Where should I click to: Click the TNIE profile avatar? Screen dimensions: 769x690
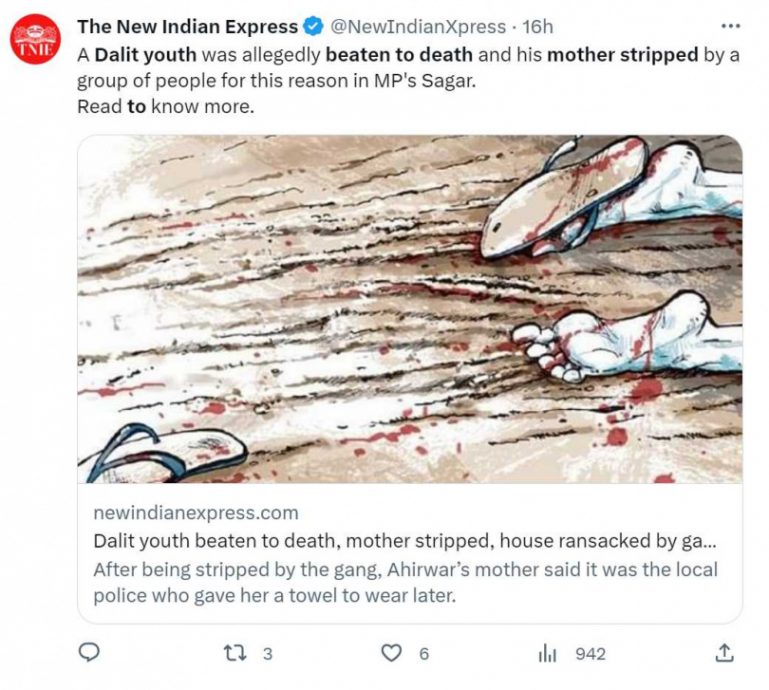click(35, 39)
